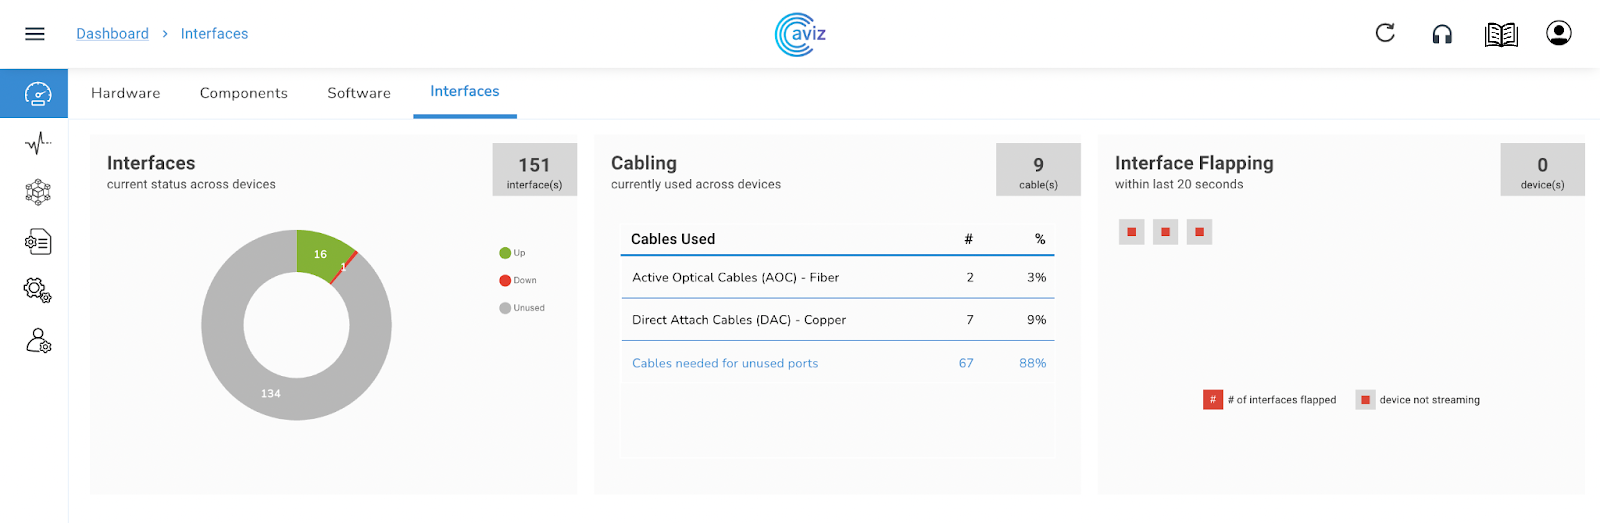Switch to the Components tab
The height and width of the screenshot is (524, 1600).
coord(243,93)
